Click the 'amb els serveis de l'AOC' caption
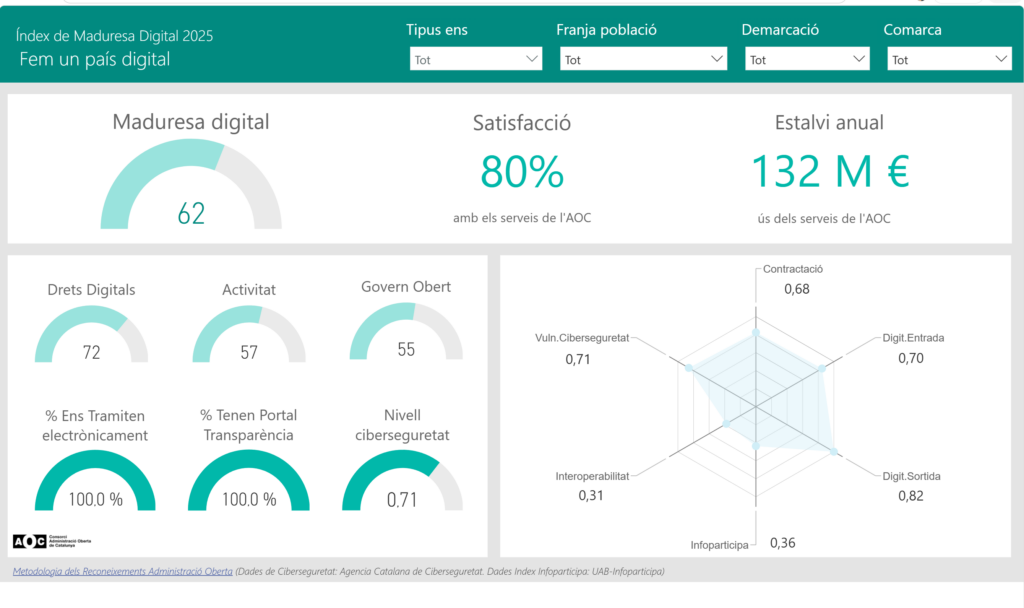The width and height of the screenshot is (1024, 608). [522, 218]
